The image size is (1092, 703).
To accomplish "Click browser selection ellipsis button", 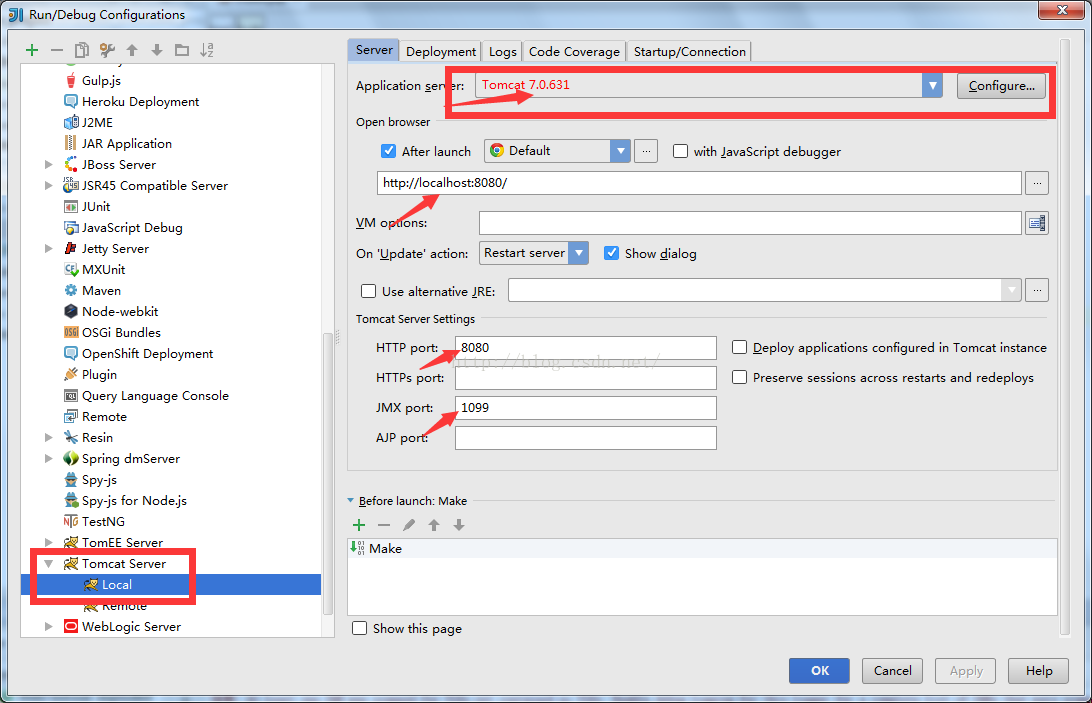I will point(646,150).
